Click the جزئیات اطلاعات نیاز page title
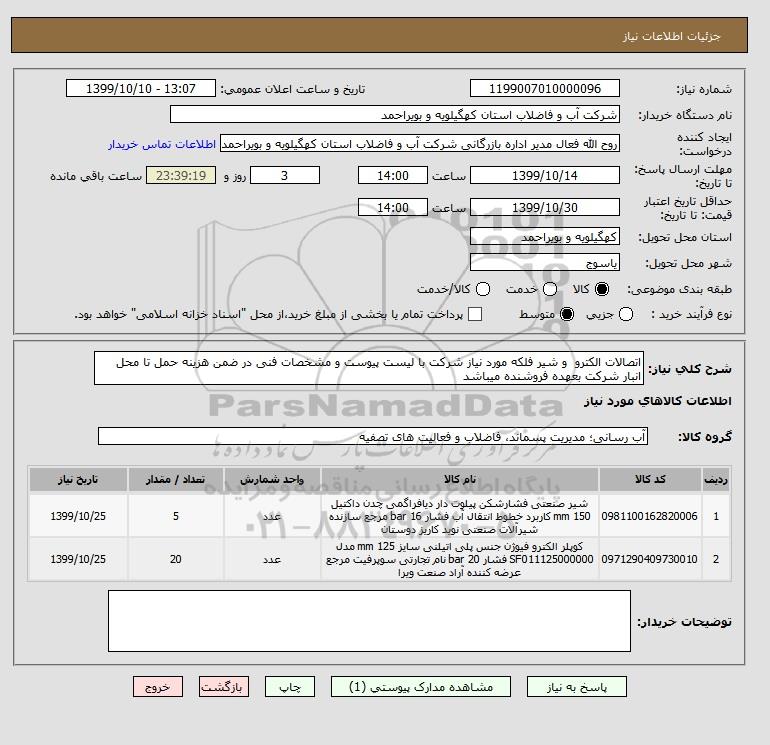770x745 pixels. (x=671, y=36)
